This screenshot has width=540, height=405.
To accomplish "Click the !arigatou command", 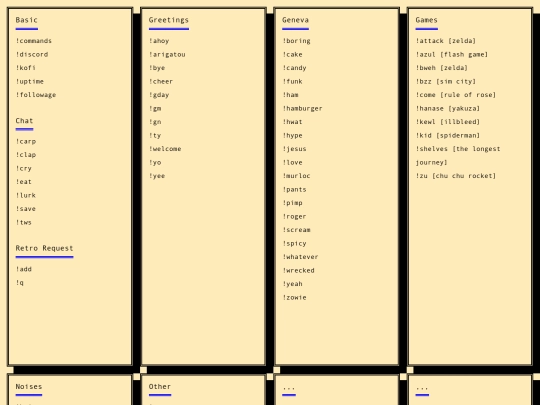I will click(x=167, y=54).
